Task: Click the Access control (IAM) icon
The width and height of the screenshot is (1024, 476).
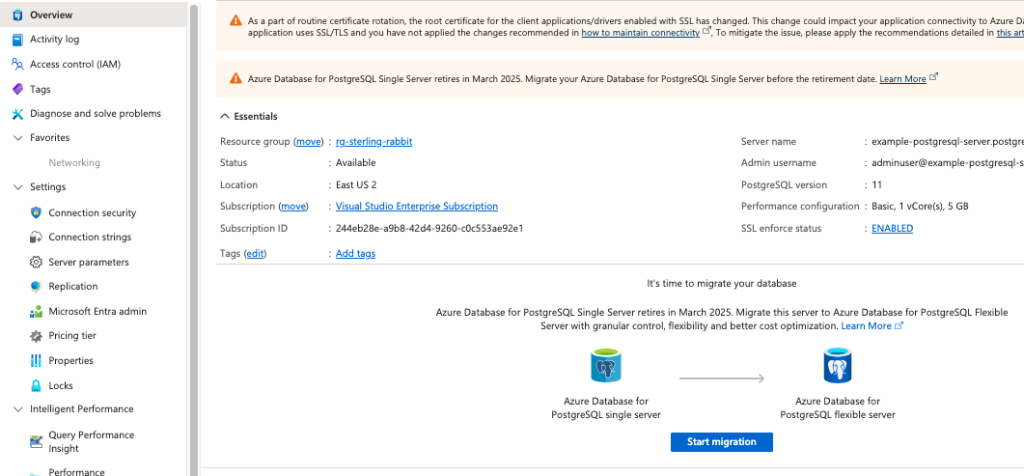Action: (18, 64)
